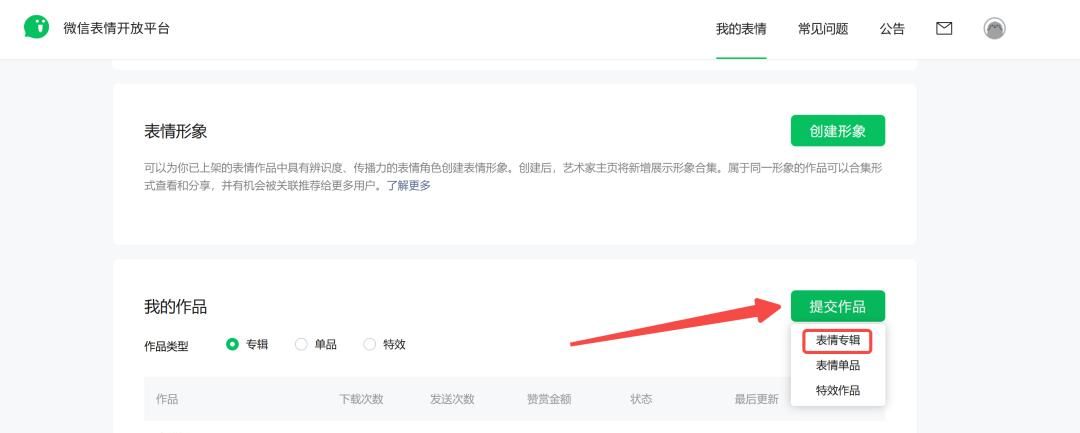Click the 作品 column header
Viewport: 1080px width, 433px height.
click(167, 399)
